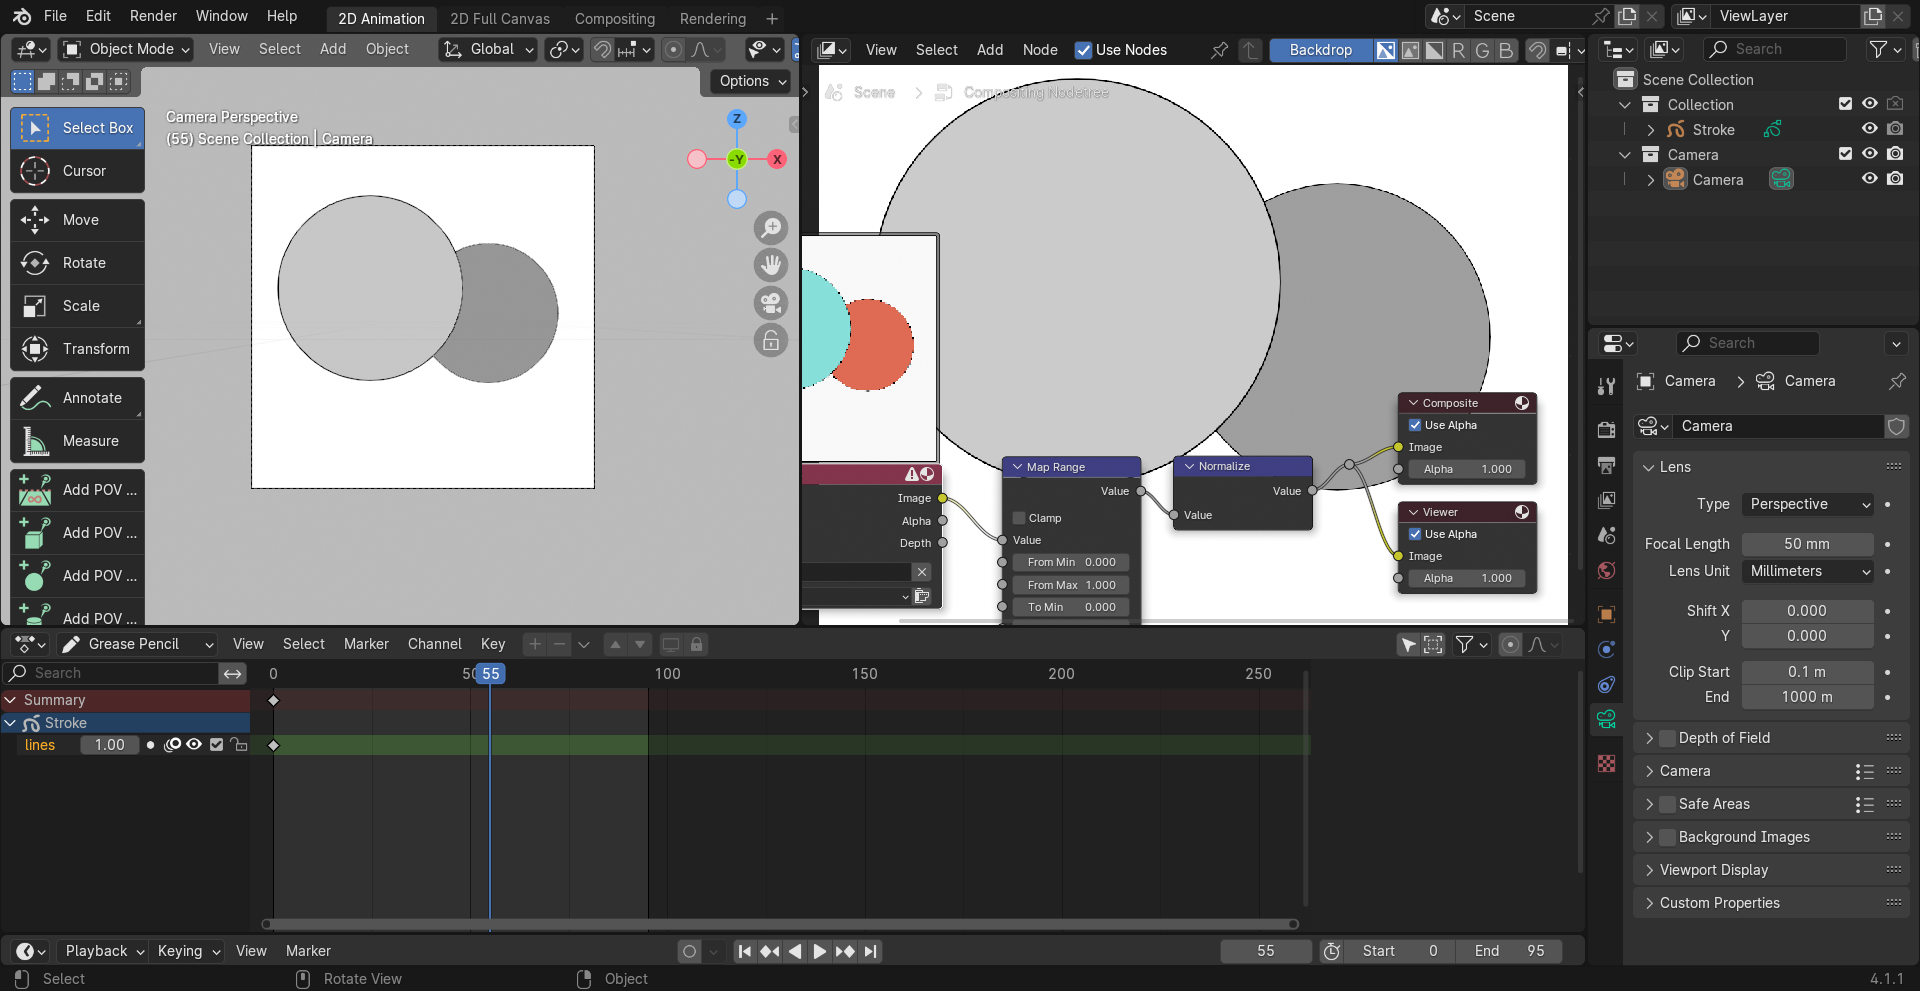Screen dimensions: 1920x991
Task: Open the Keying popover
Action: pos(188,951)
